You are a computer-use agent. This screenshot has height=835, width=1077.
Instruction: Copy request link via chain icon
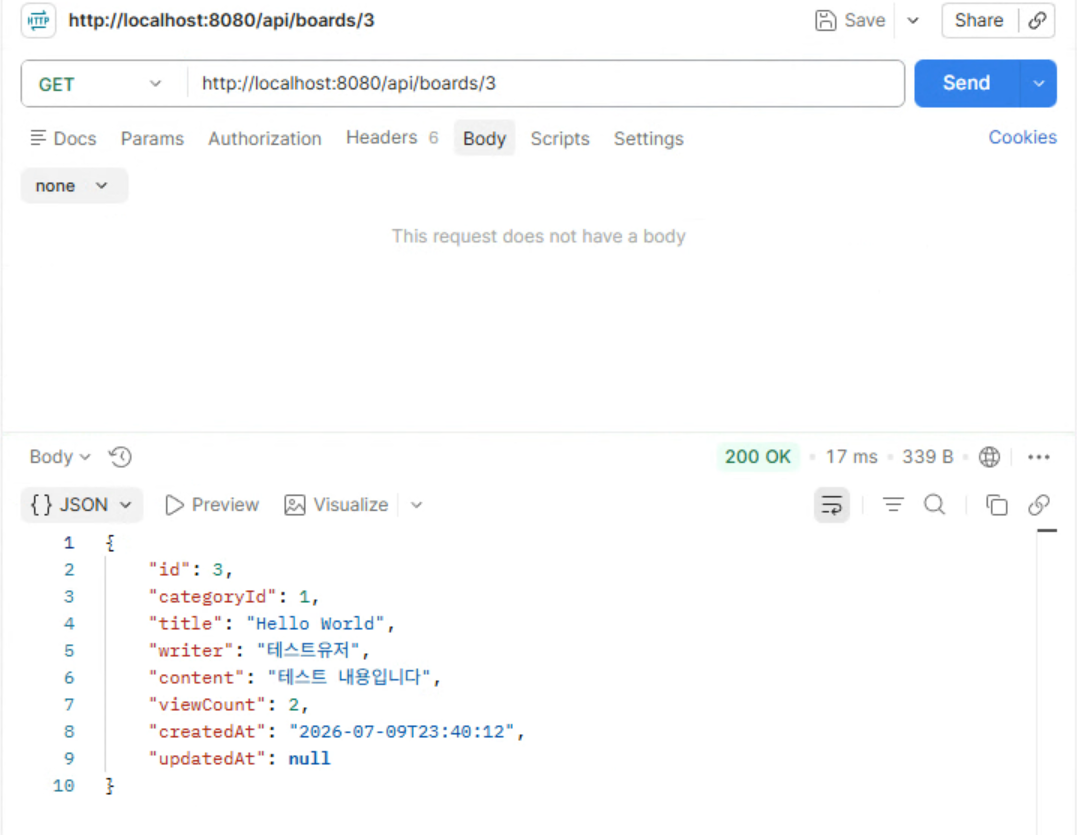click(1037, 21)
